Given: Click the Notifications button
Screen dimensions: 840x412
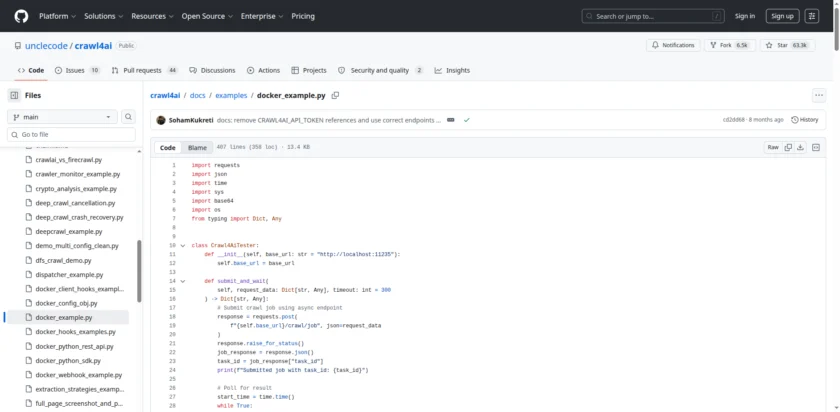Looking at the screenshot, I should pos(673,45).
